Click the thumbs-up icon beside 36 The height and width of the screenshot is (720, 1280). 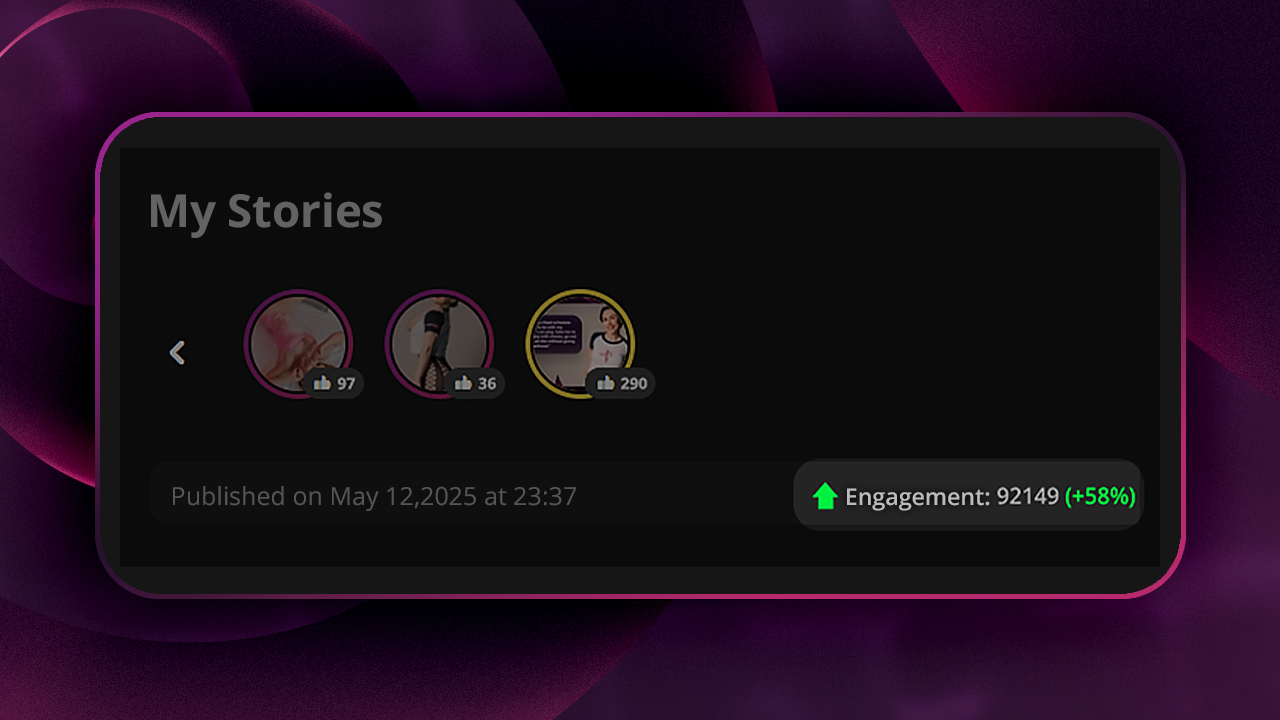point(463,383)
